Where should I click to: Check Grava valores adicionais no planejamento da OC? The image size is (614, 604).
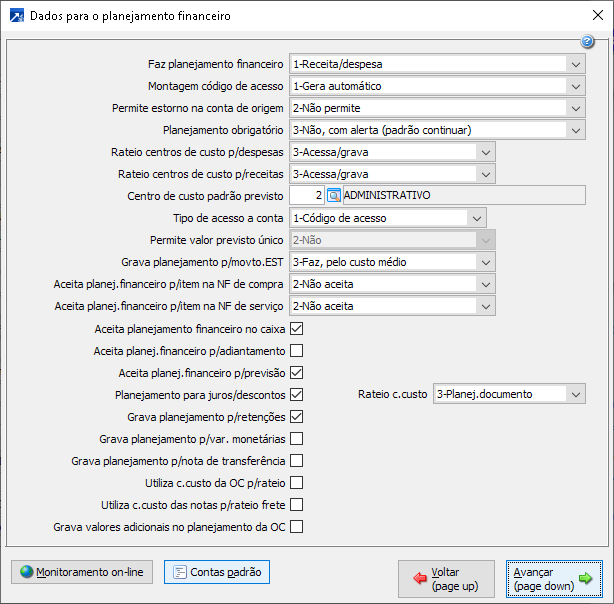tap(296, 527)
